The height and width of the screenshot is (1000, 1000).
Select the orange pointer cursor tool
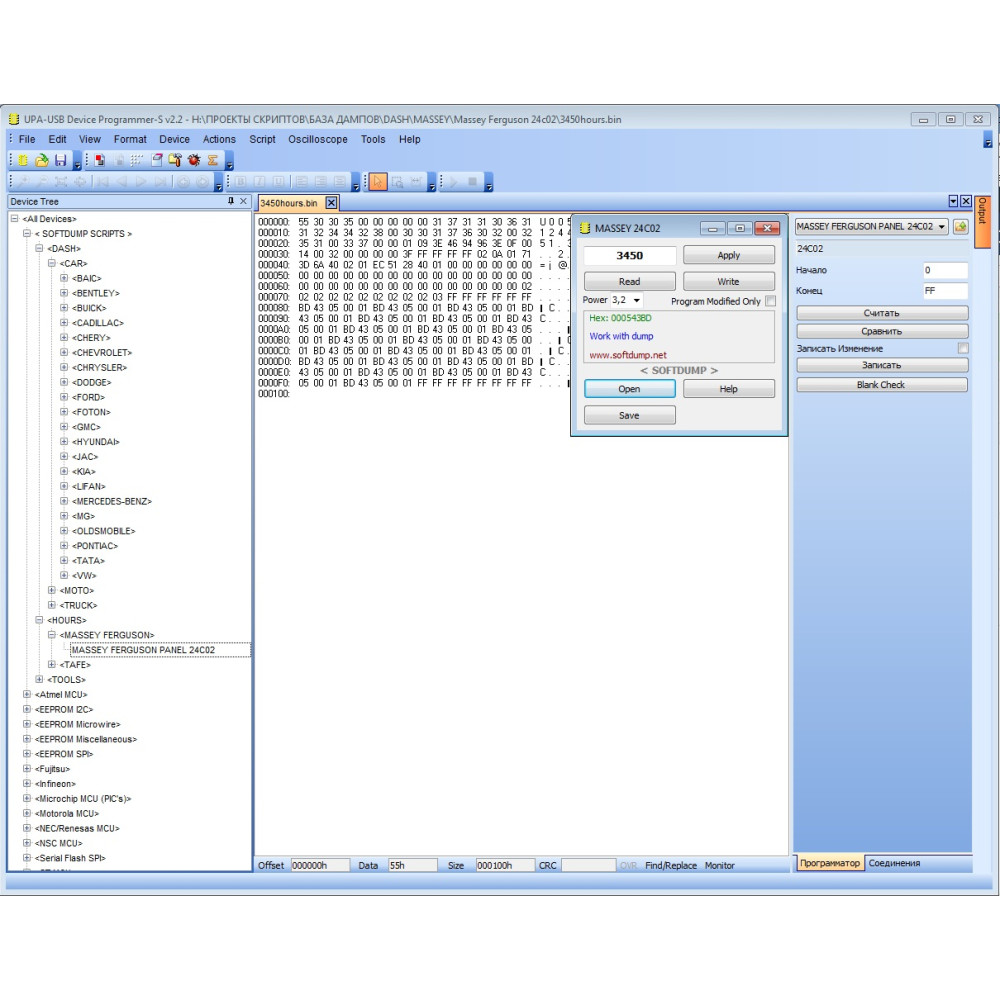click(x=378, y=182)
